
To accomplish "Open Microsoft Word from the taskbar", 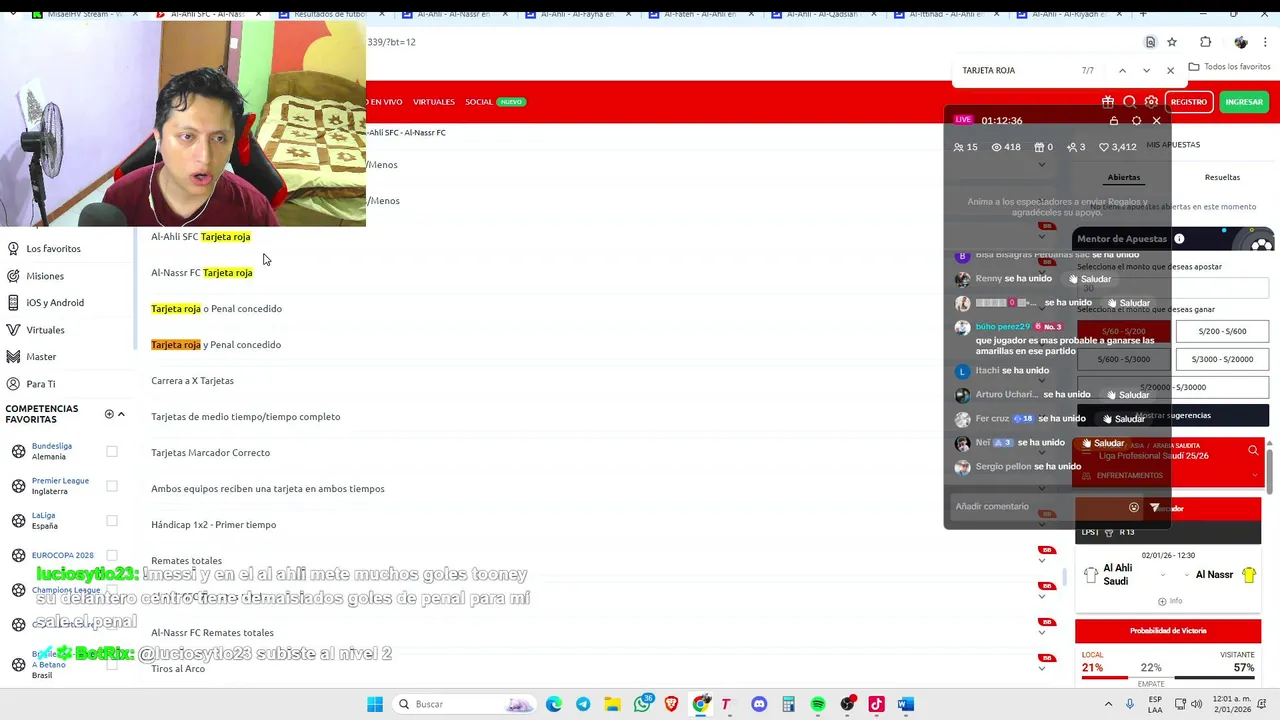I will (x=906, y=704).
